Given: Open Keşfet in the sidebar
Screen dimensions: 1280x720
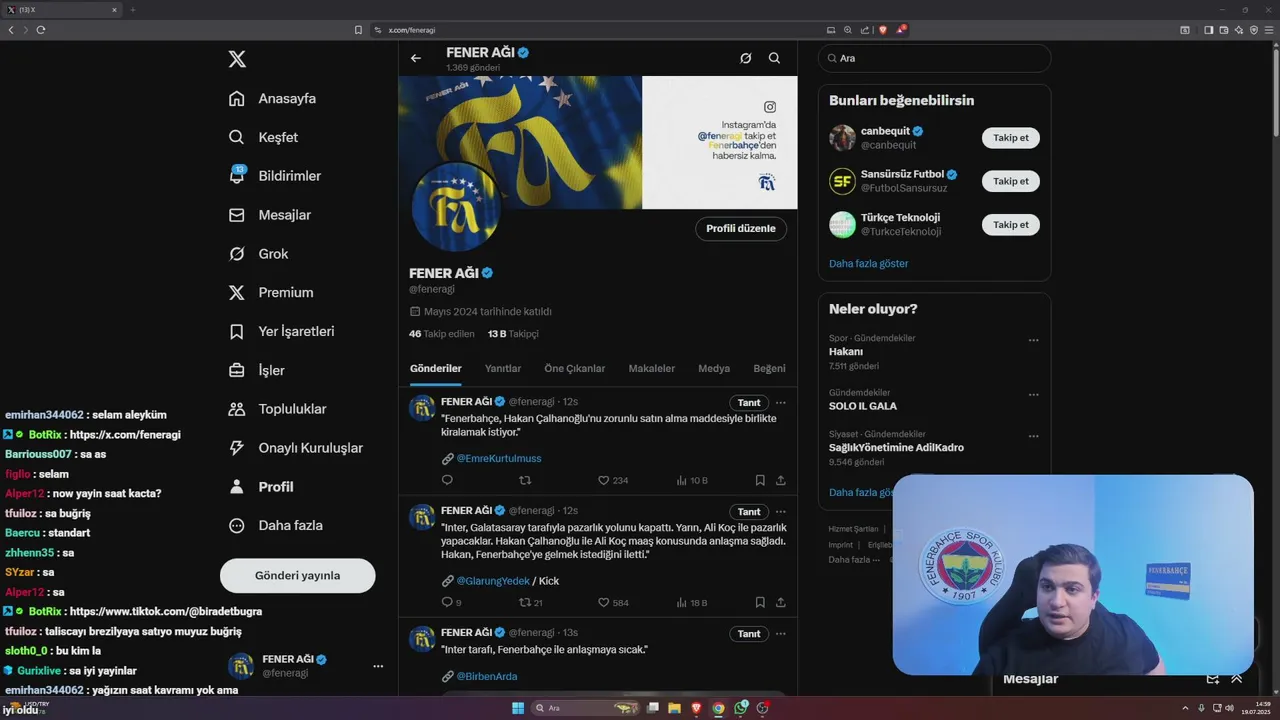Looking at the screenshot, I should coord(263,137).
